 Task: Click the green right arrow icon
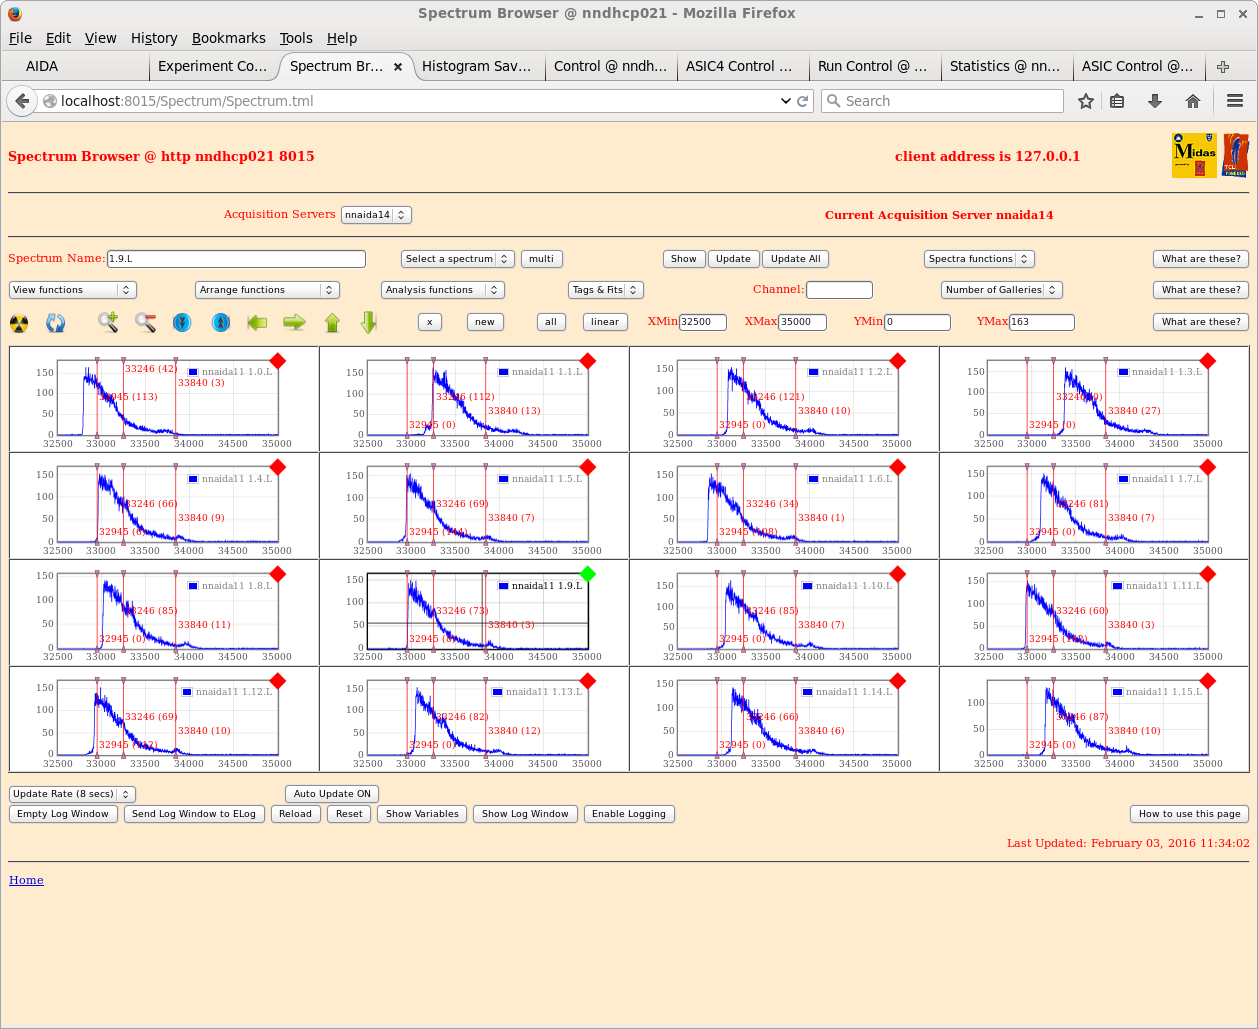tap(294, 322)
